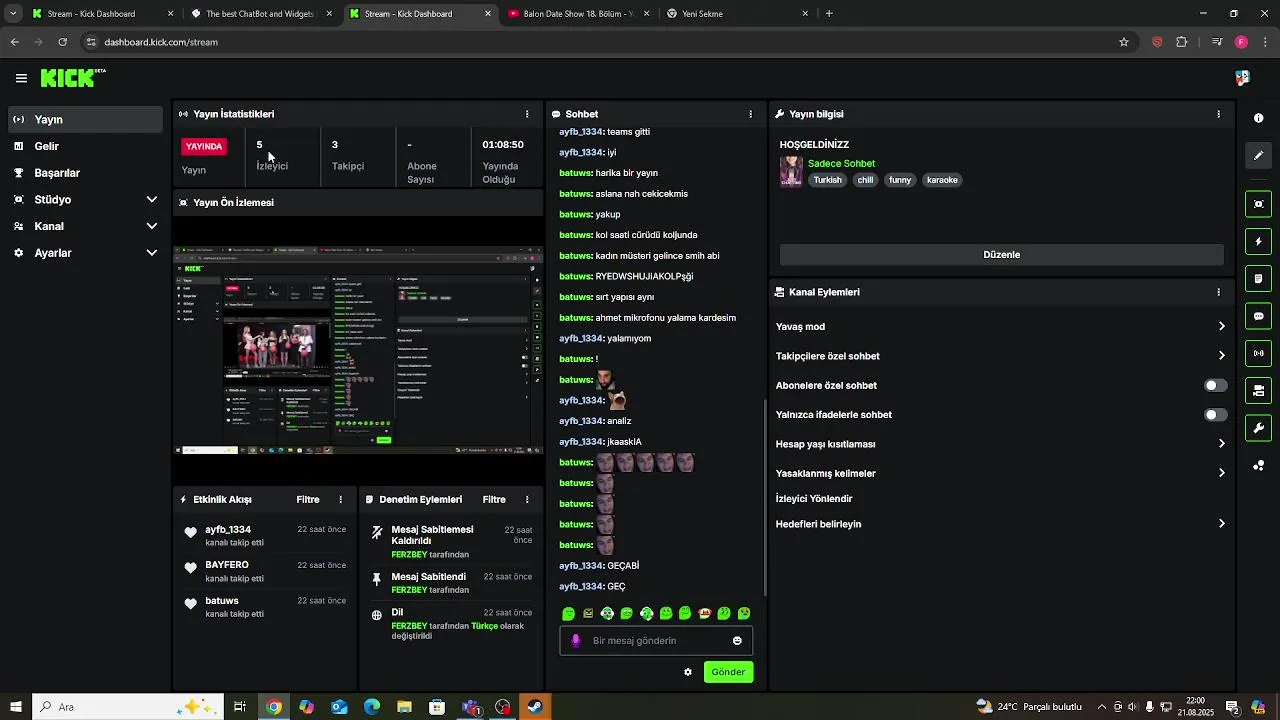Click the message input field
1280x720 pixels.
pos(656,641)
